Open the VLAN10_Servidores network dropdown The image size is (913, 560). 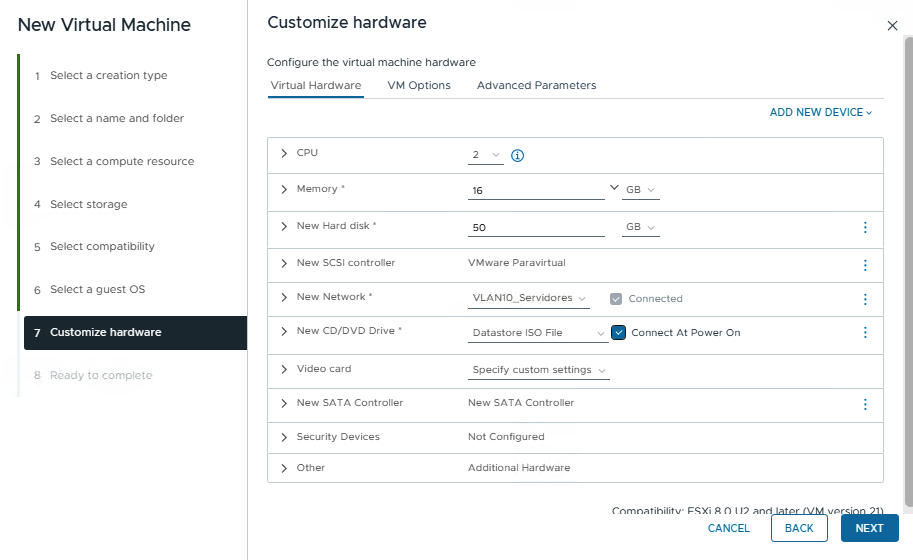(530, 299)
